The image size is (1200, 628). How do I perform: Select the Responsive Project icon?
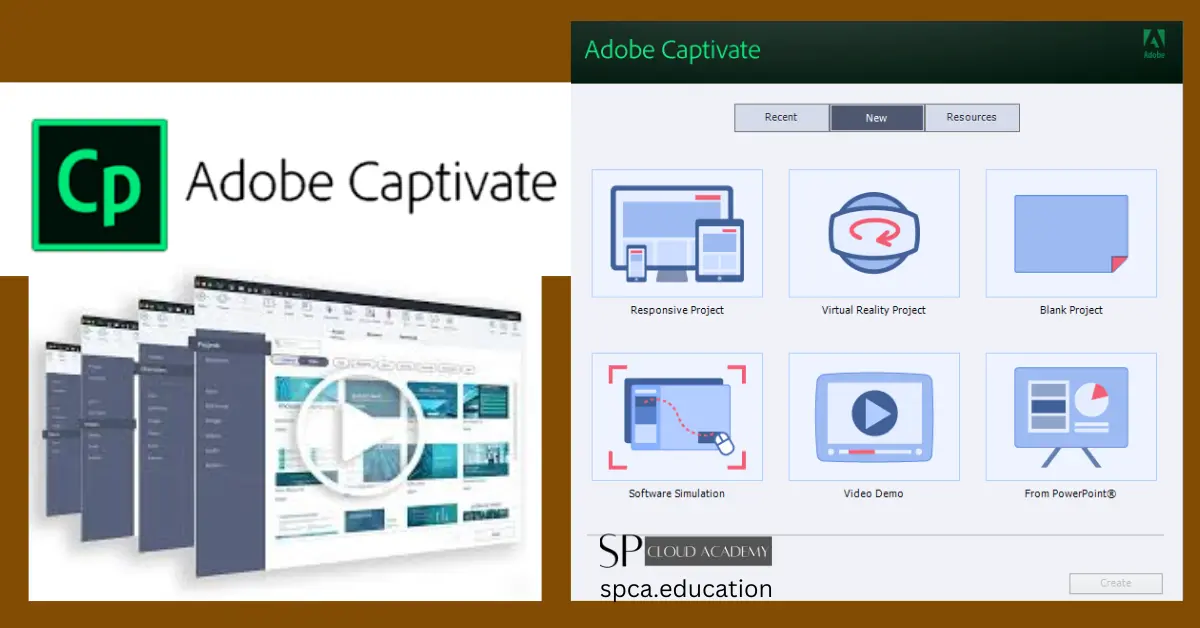point(677,233)
